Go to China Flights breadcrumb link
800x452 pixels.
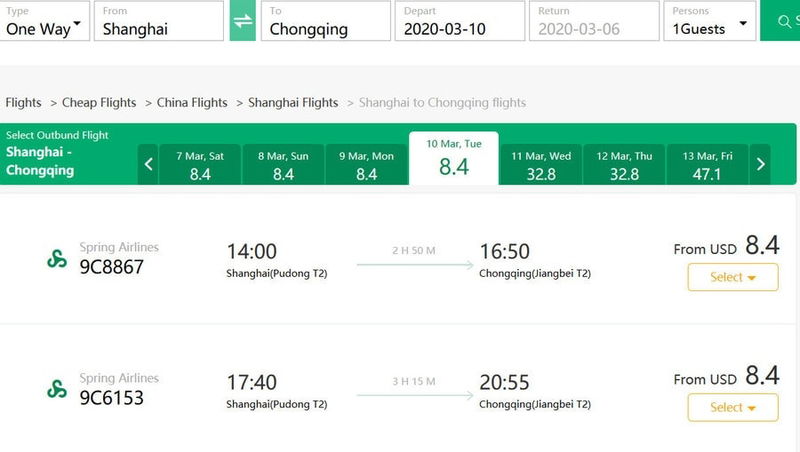[192, 103]
